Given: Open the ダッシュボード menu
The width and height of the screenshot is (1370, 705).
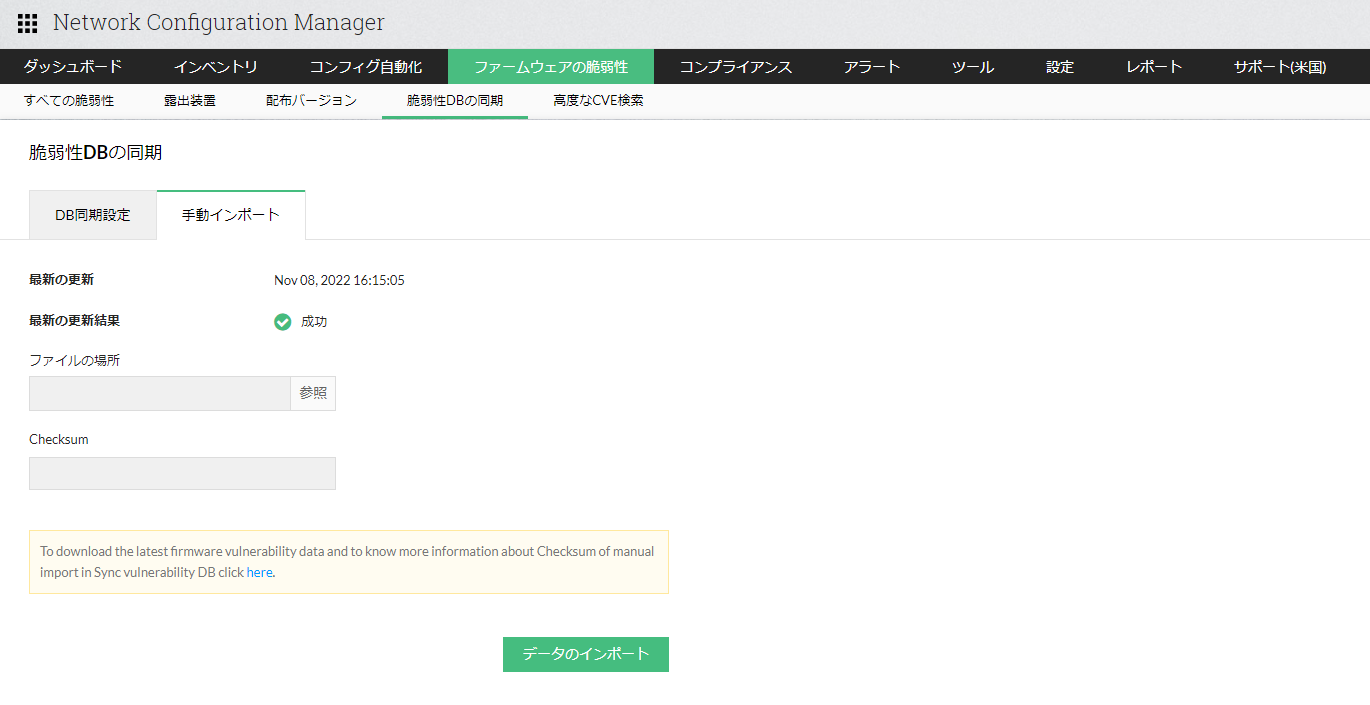Looking at the screenshot, I should click(x=73, y=67).
